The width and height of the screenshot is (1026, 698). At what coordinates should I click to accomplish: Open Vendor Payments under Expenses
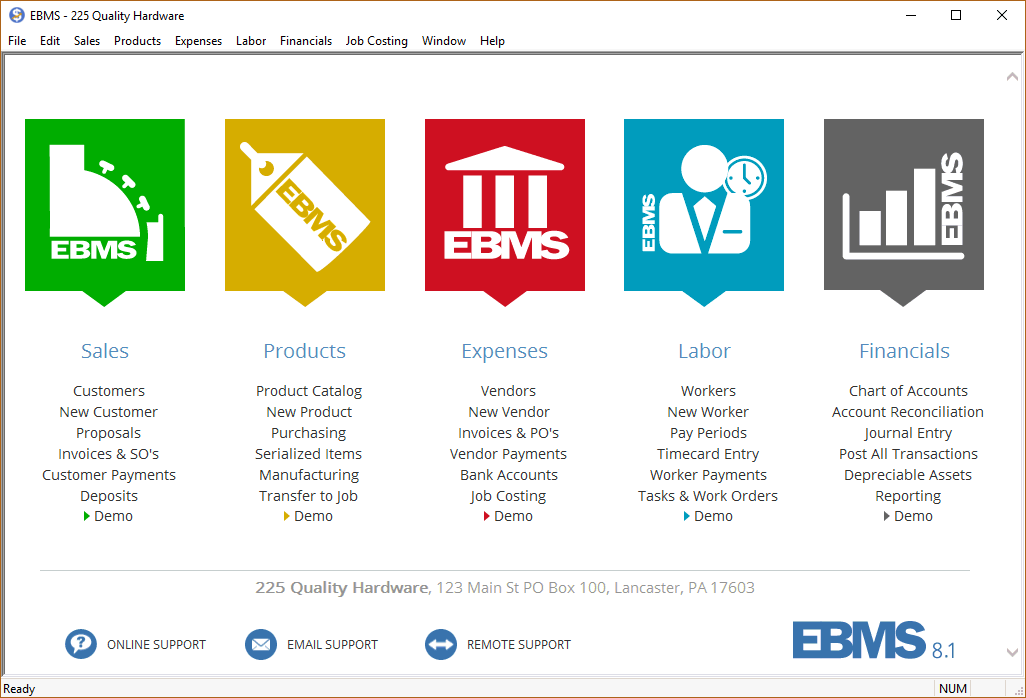tap(508, 454)
